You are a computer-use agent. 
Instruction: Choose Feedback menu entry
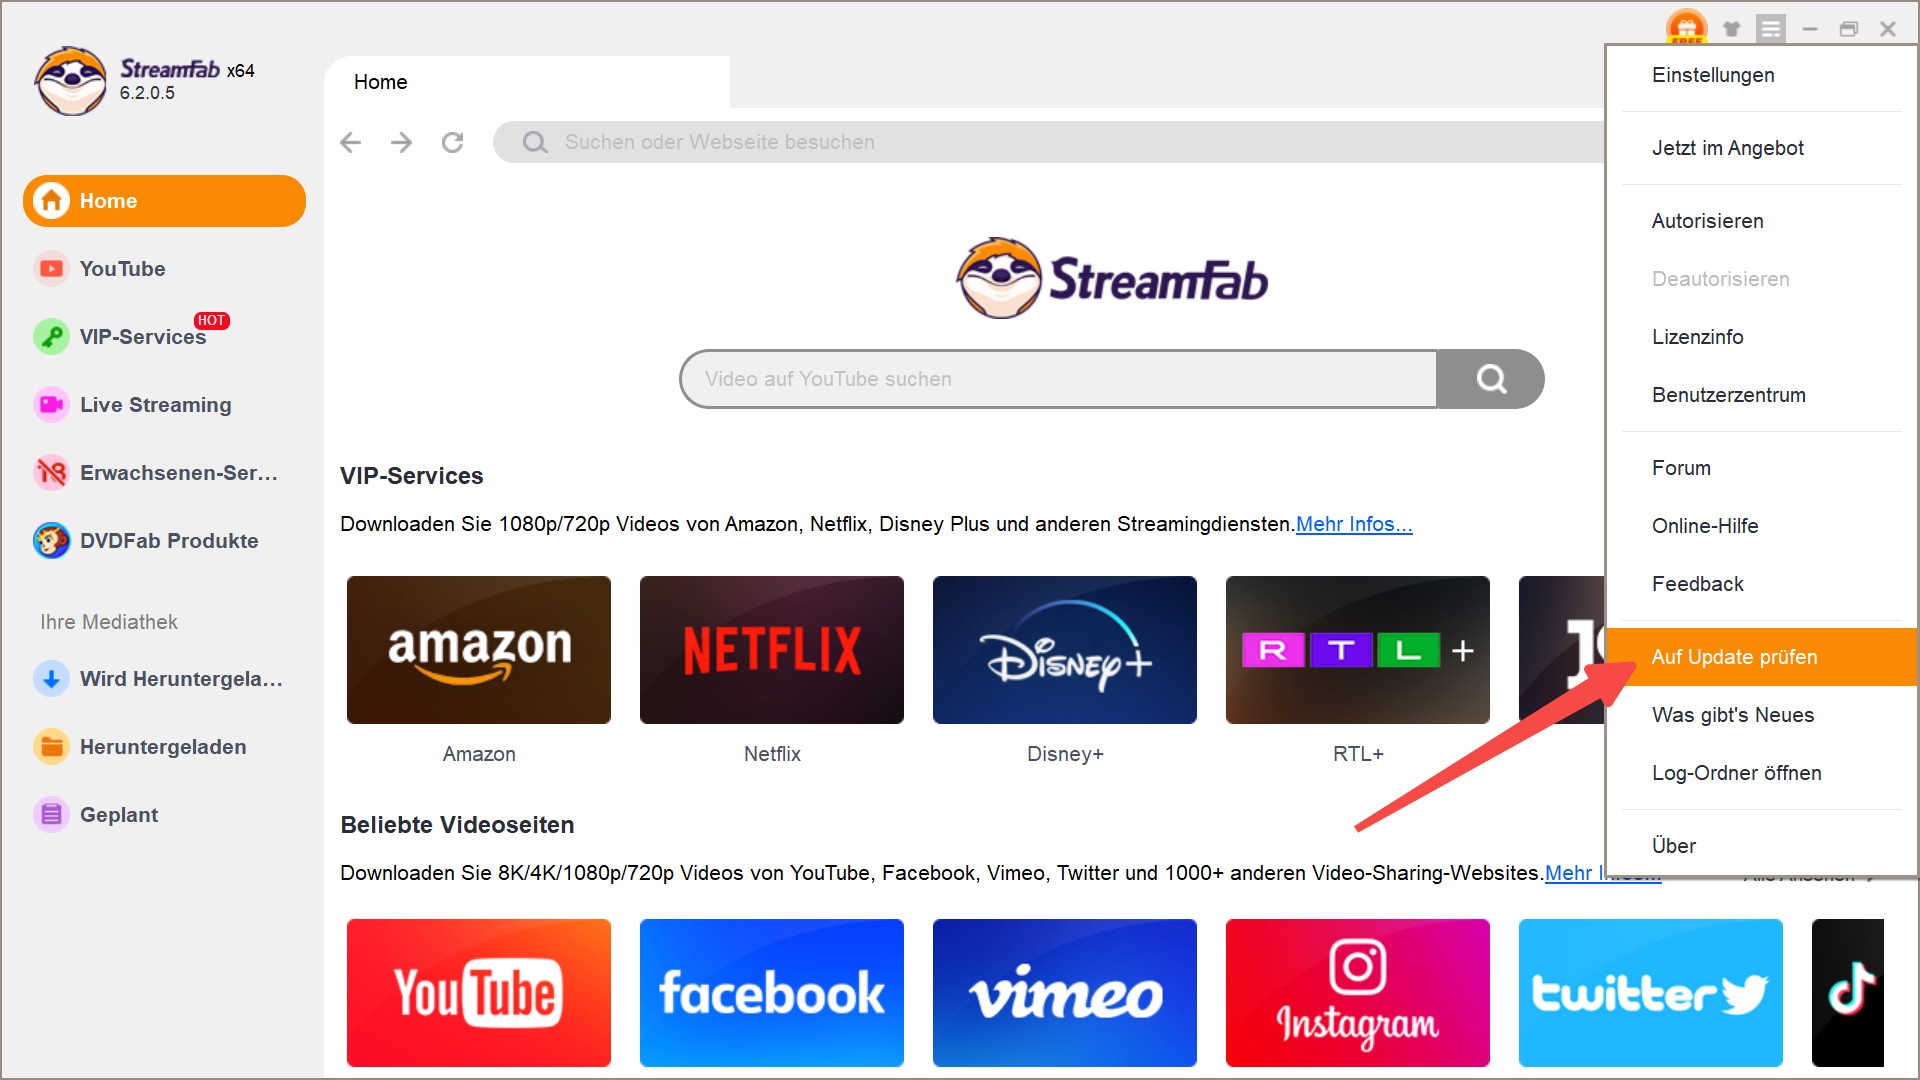[1762, 584]
